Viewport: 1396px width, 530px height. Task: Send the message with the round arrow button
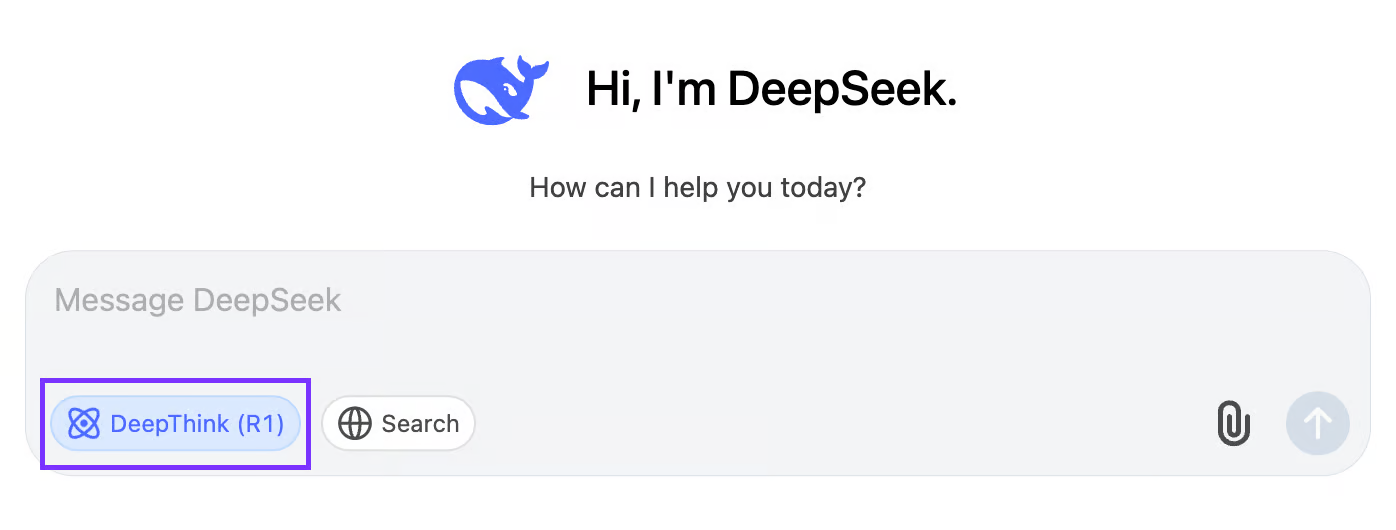click(1318, 424)
